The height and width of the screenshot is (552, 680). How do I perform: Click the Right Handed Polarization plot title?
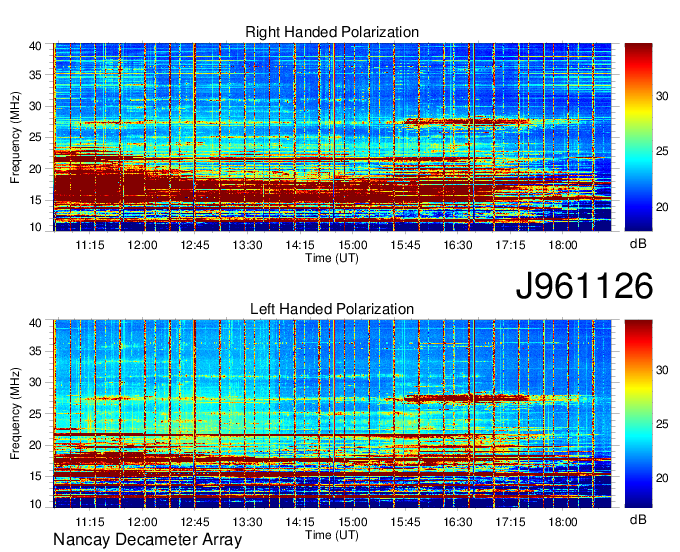tap(332, 32)
